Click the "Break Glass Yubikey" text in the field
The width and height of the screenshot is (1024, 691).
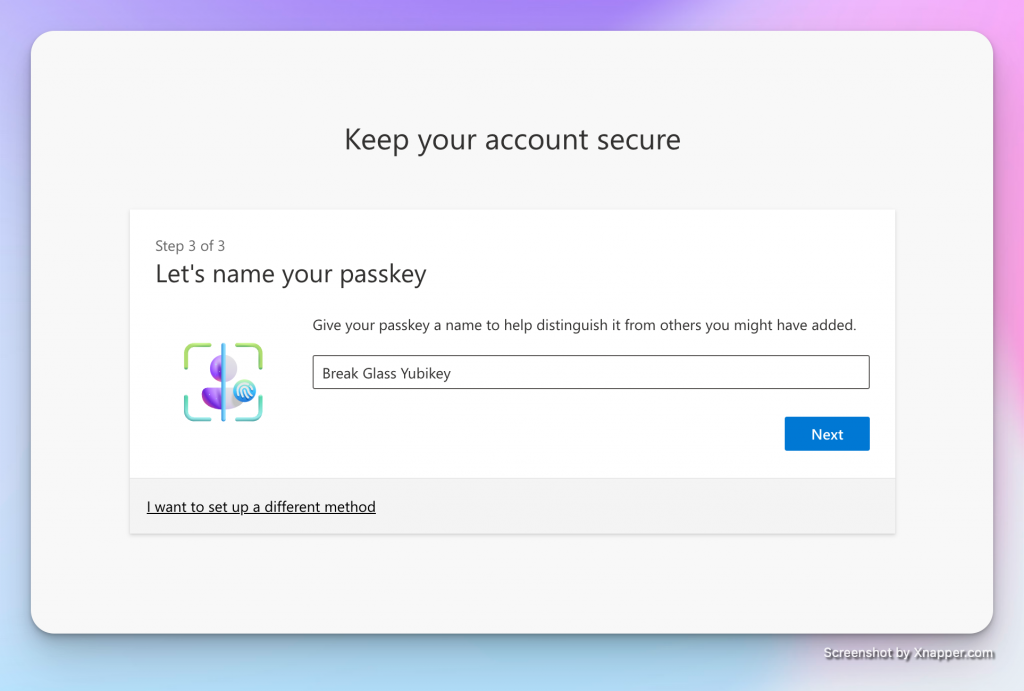point(386,373)
